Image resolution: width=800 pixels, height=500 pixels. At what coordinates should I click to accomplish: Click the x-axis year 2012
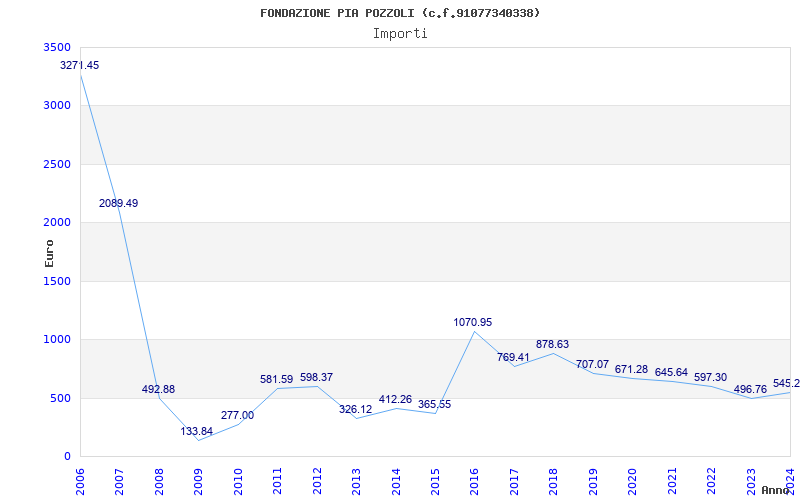317,480
